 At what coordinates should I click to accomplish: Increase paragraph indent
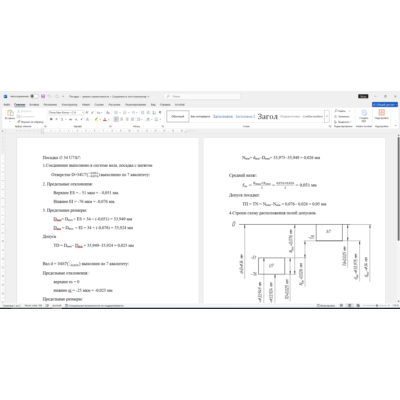[148, 113]
